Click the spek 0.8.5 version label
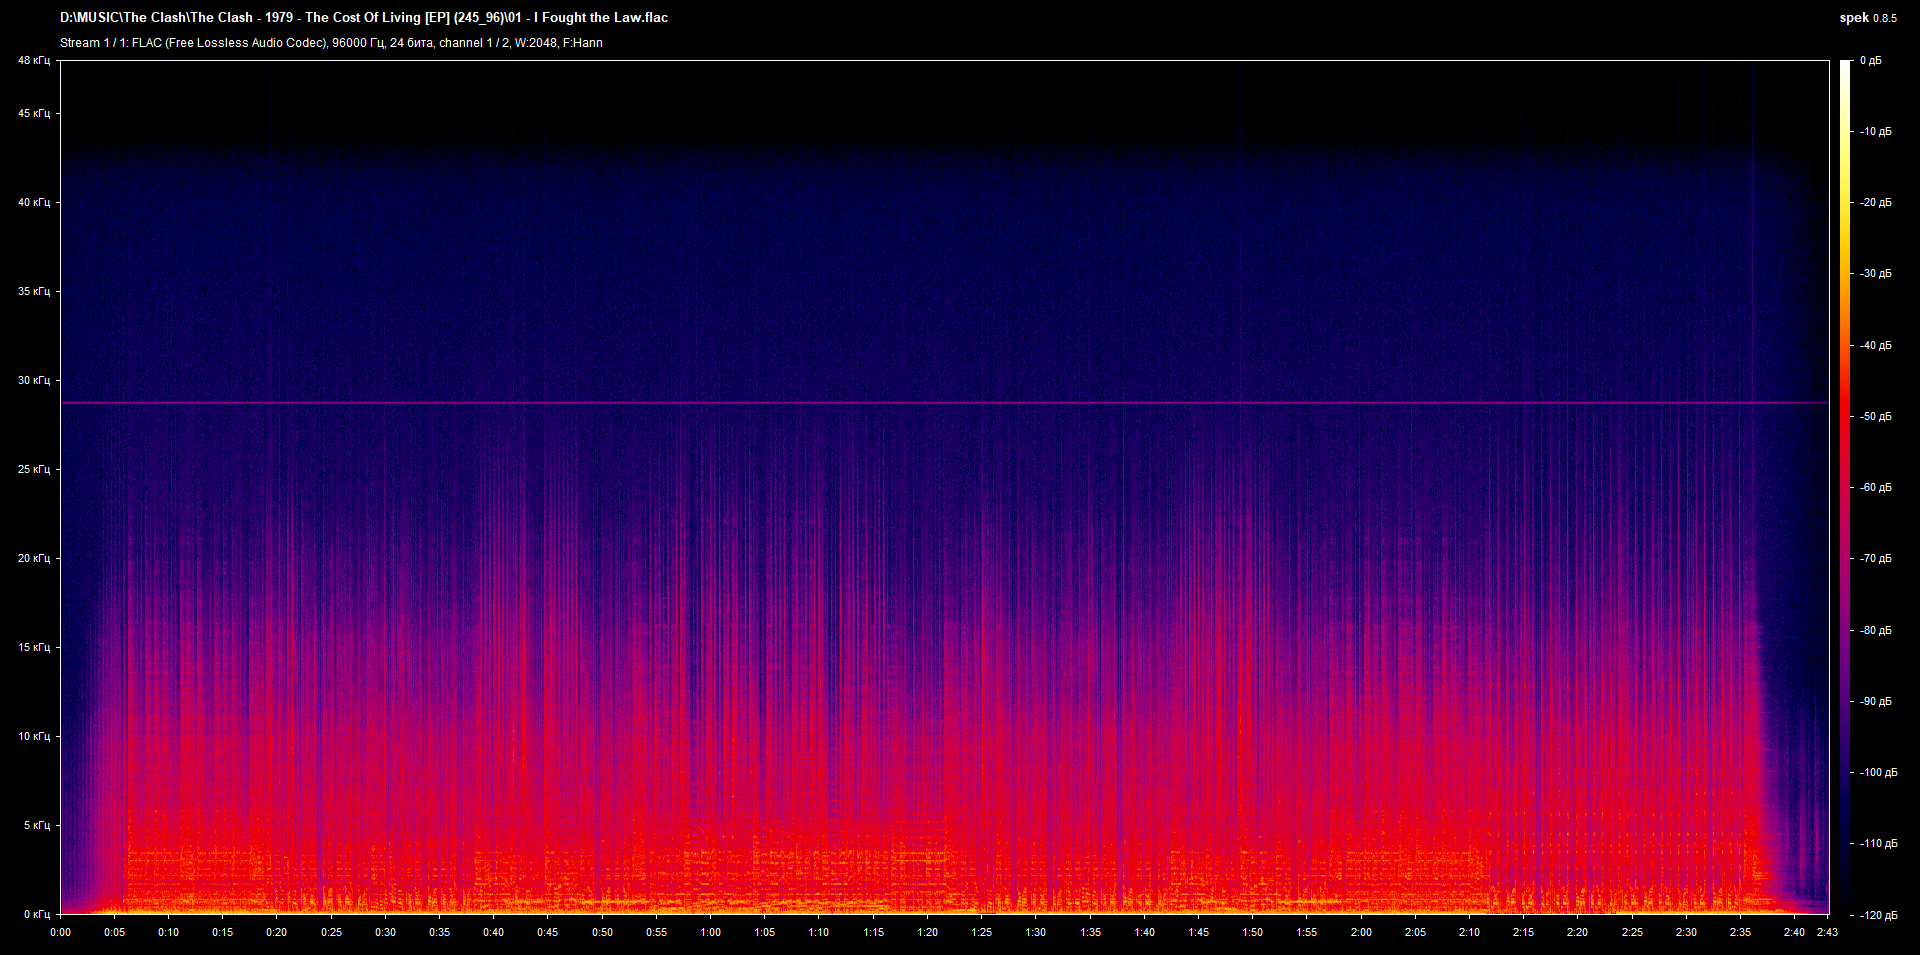 pyautogui.click(x=1867, y=18)
